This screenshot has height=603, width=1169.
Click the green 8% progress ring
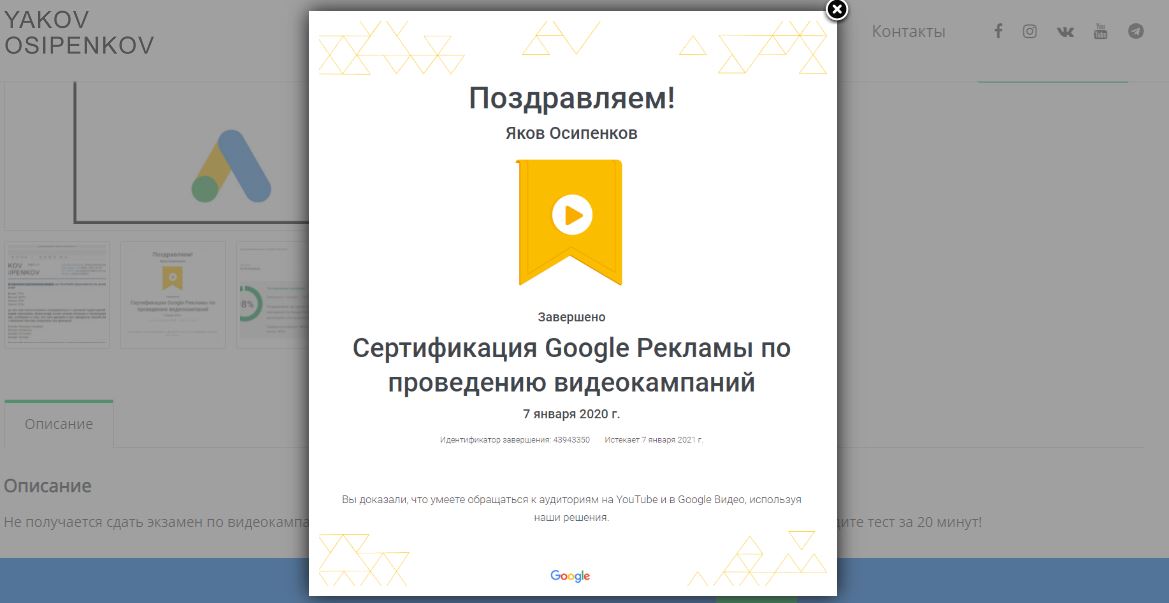pyautogui.click(x=248, y=304)
